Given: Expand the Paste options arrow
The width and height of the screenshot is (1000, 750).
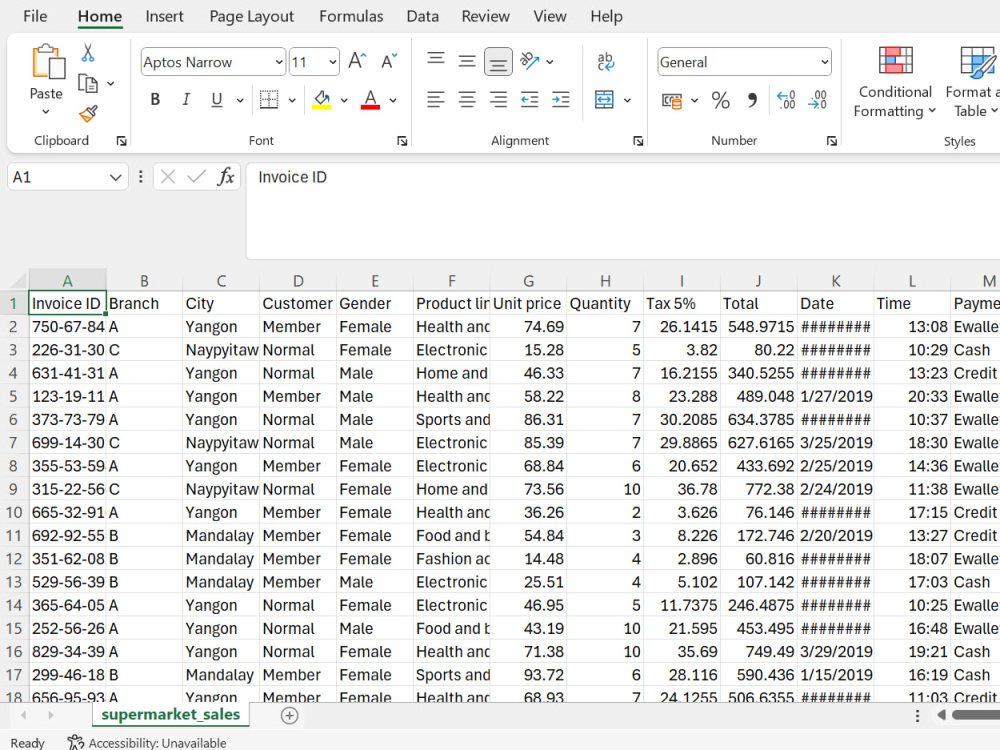Looking at the screenshot, I should 46,112.
